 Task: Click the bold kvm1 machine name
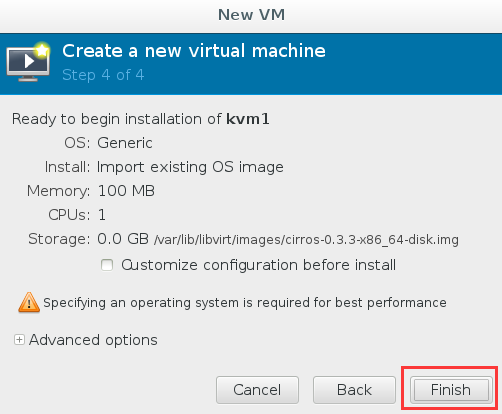248,119
